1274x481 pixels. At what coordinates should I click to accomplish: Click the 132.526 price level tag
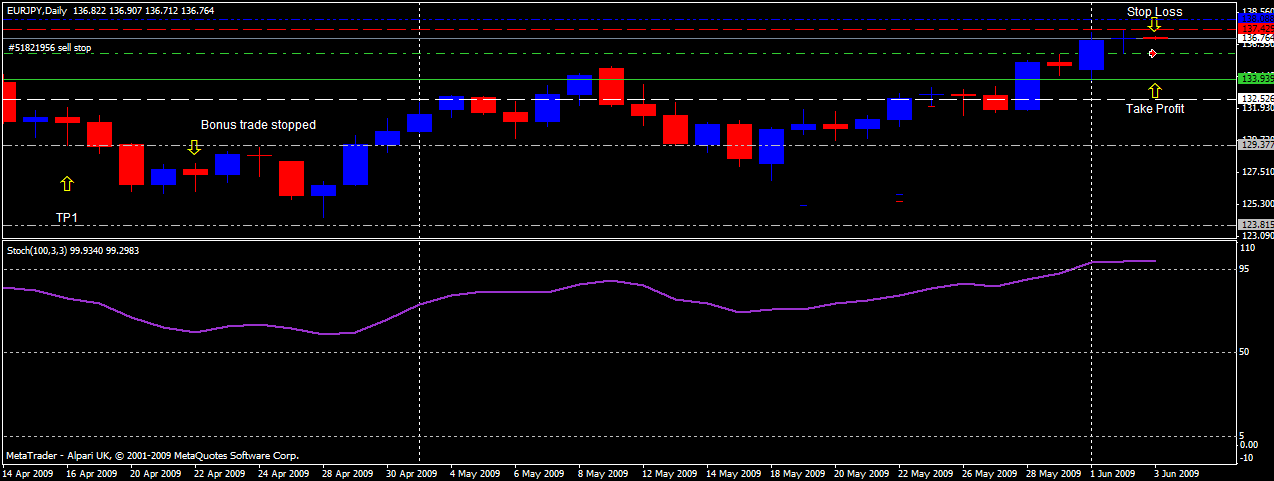tap(1255, 99)
